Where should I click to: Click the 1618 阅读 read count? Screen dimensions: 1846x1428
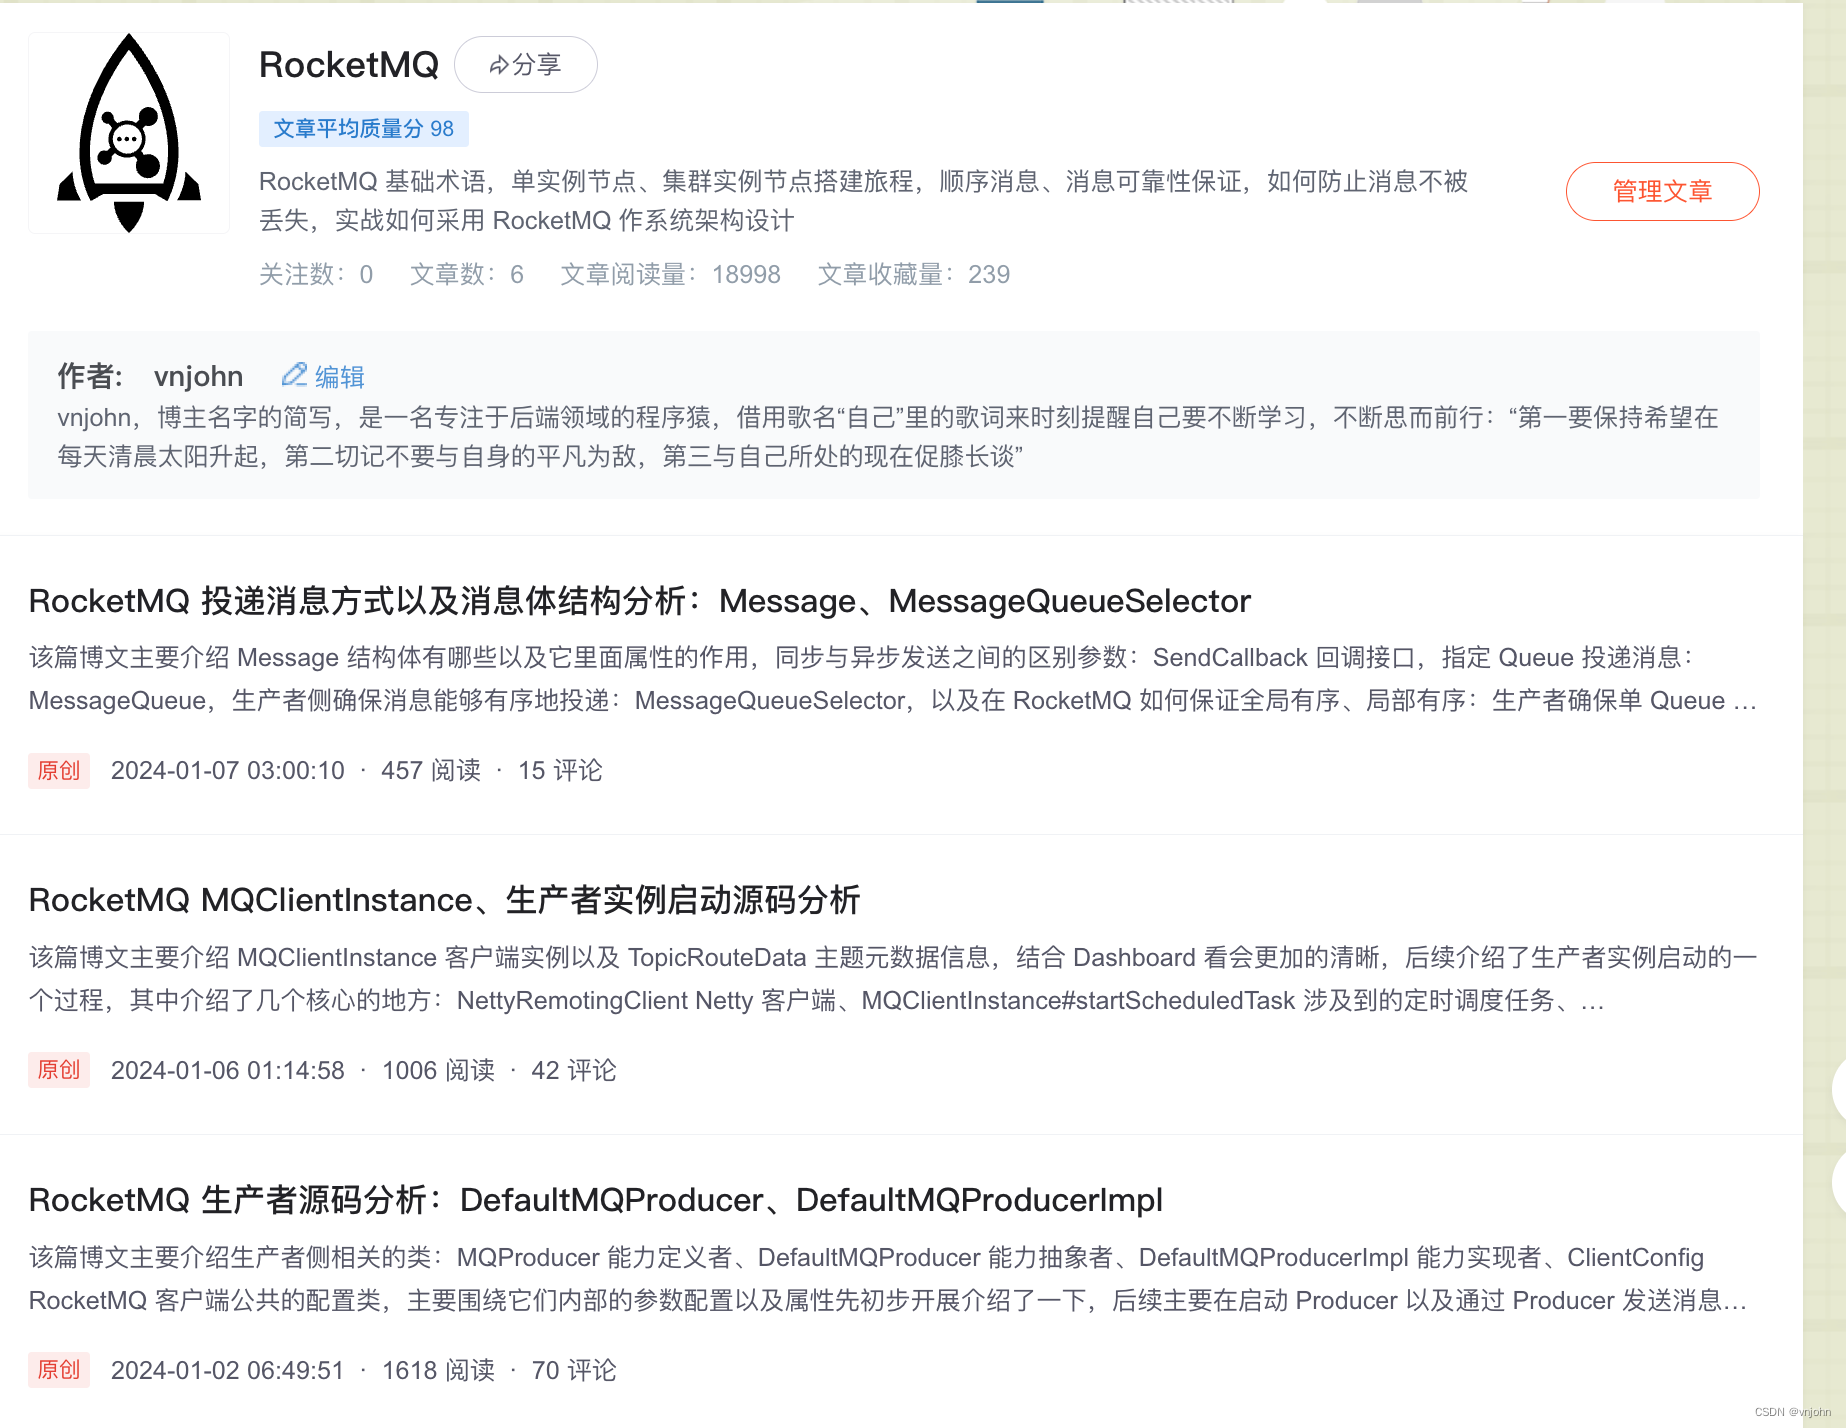pyautogui.click(x=438, y=1370)
